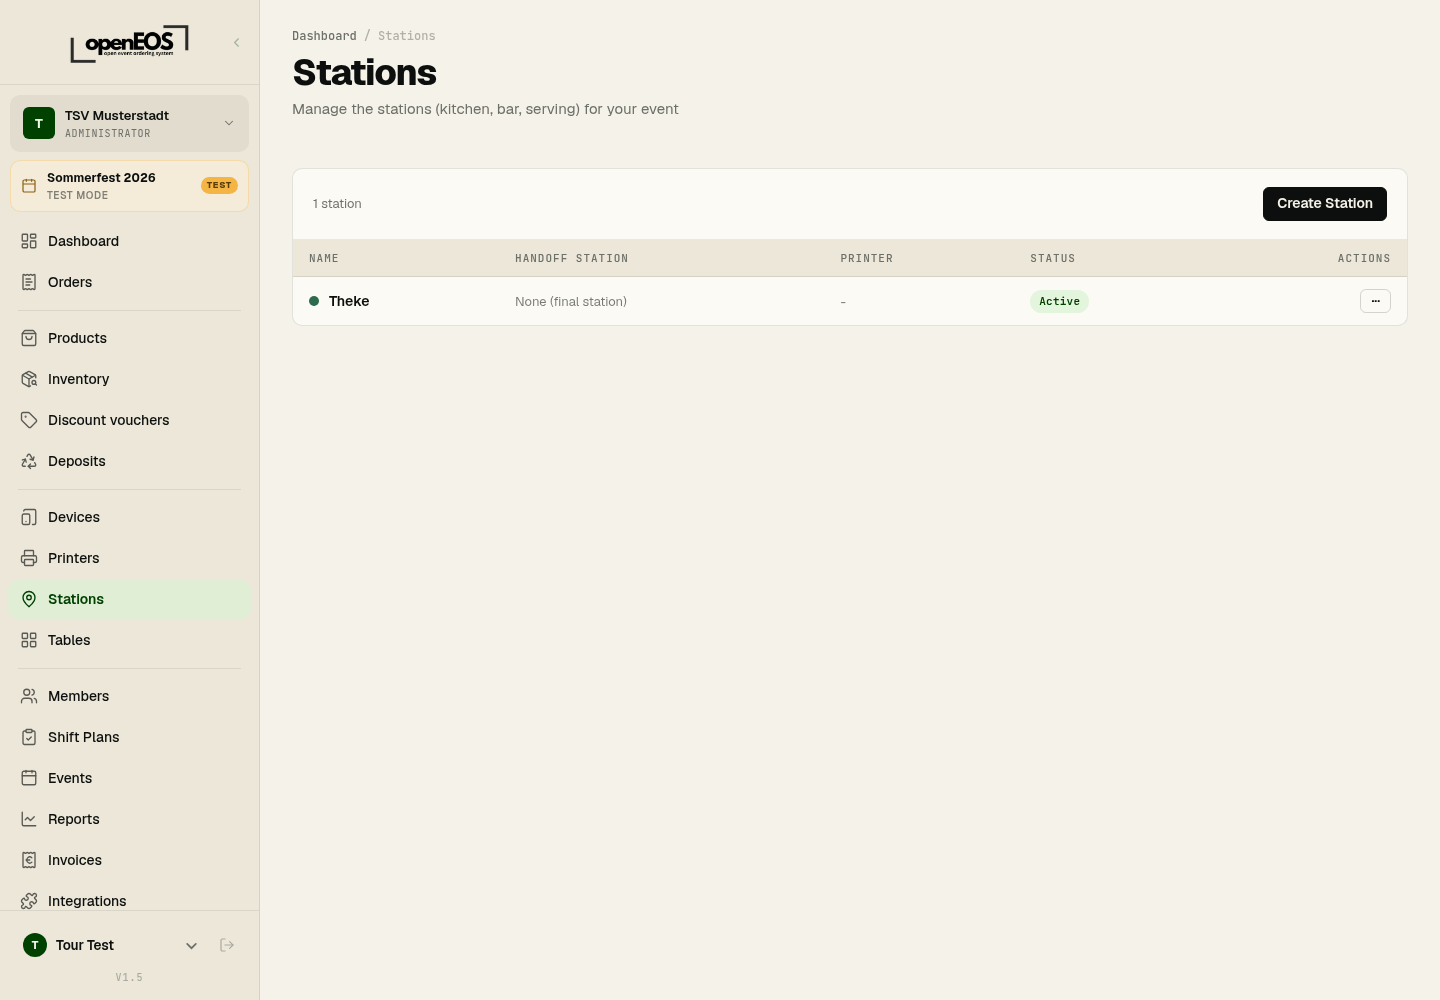
Task: Click the Inventory box icon
Action: 29,379
